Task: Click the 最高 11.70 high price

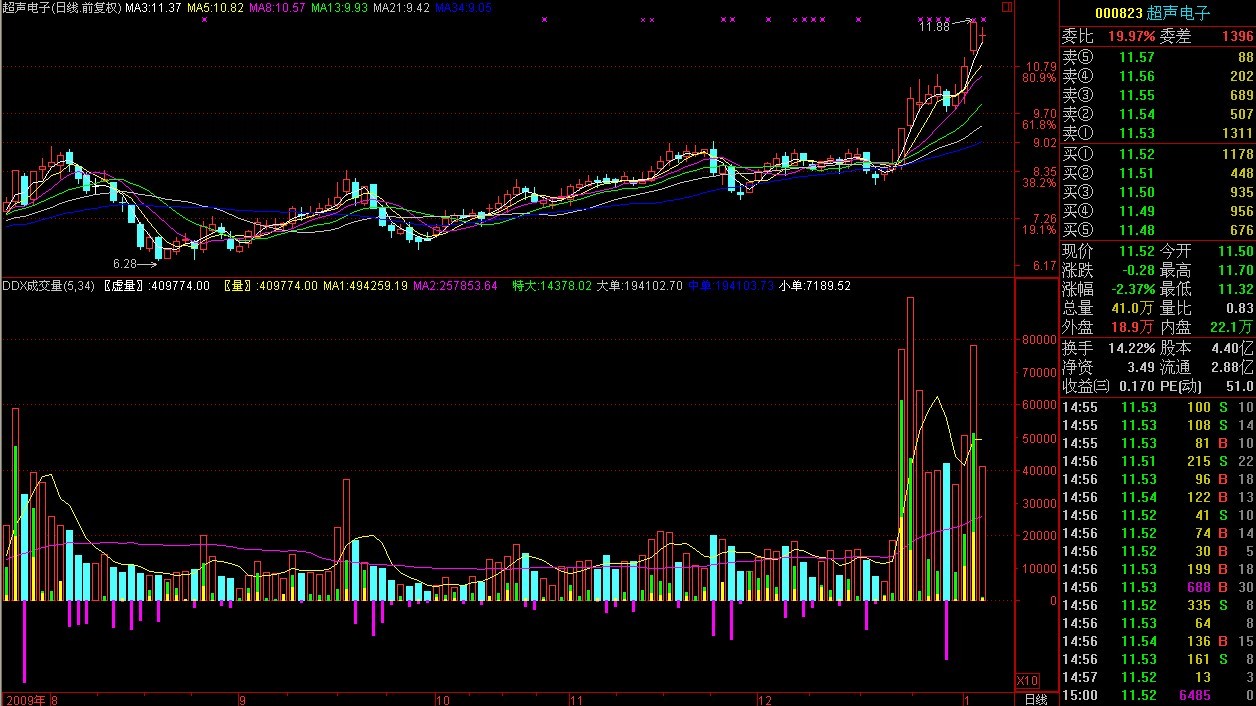Action: click(x=1236, y=271)
